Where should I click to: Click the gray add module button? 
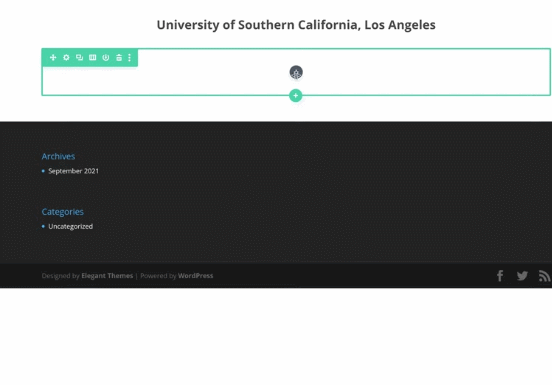tap(296, 72)
